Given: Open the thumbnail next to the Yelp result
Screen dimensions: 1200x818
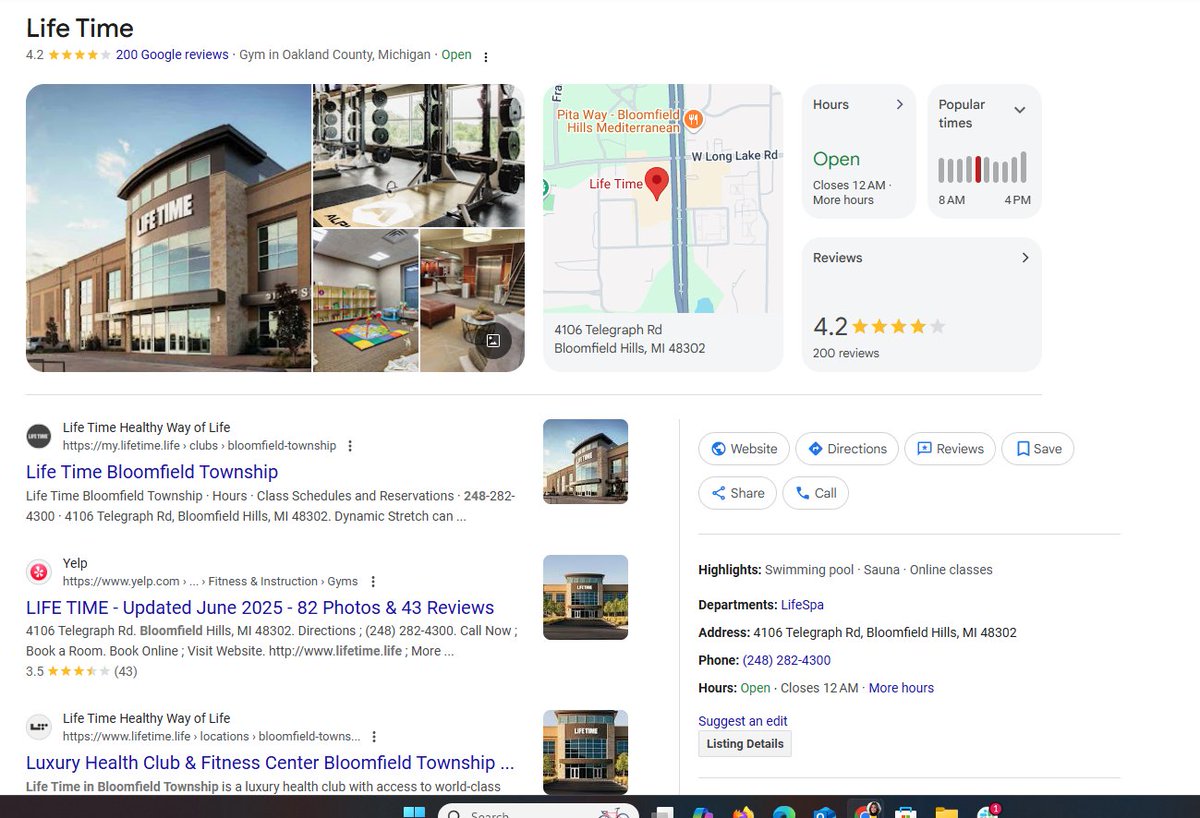Looking at the screenshot, I should (x=585, y=597).
